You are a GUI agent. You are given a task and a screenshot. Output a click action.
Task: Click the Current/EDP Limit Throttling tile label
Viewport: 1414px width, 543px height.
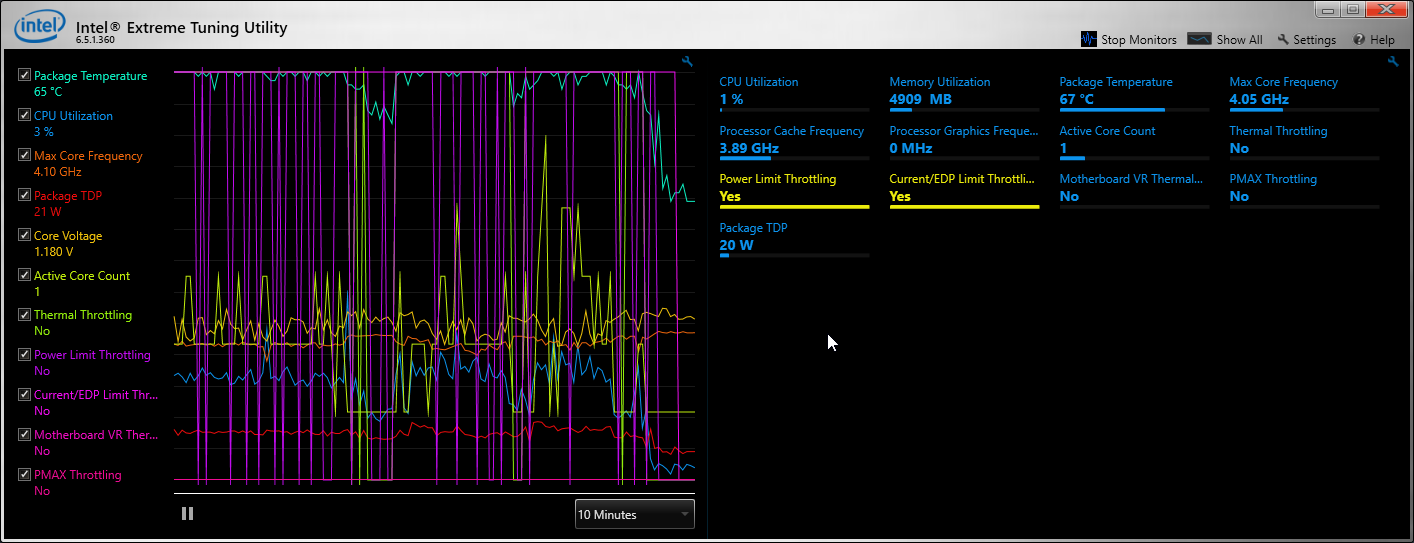(x=962, y=179)
